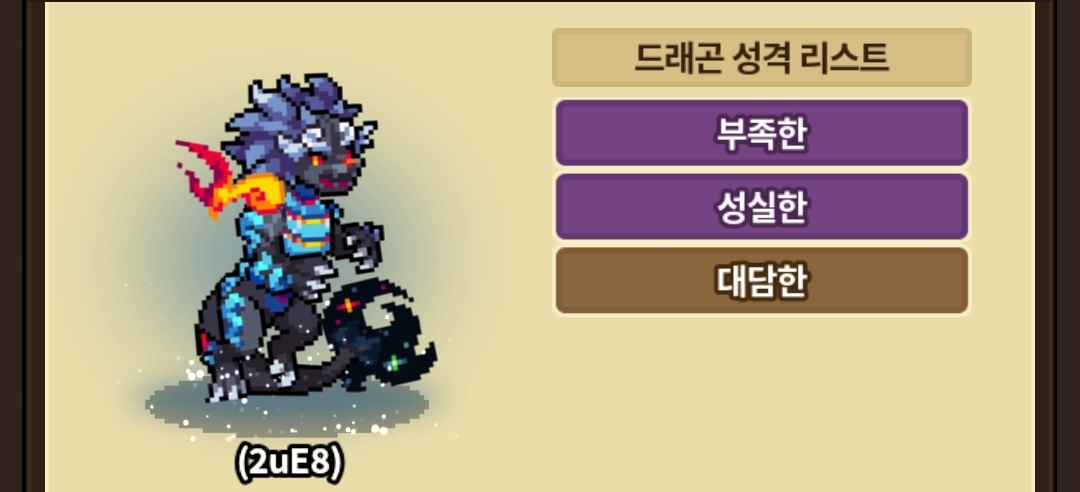This screenshot has width=1080, height=492.
Task: Select the 부족한 personality button
Action: (x=762, y=132)
